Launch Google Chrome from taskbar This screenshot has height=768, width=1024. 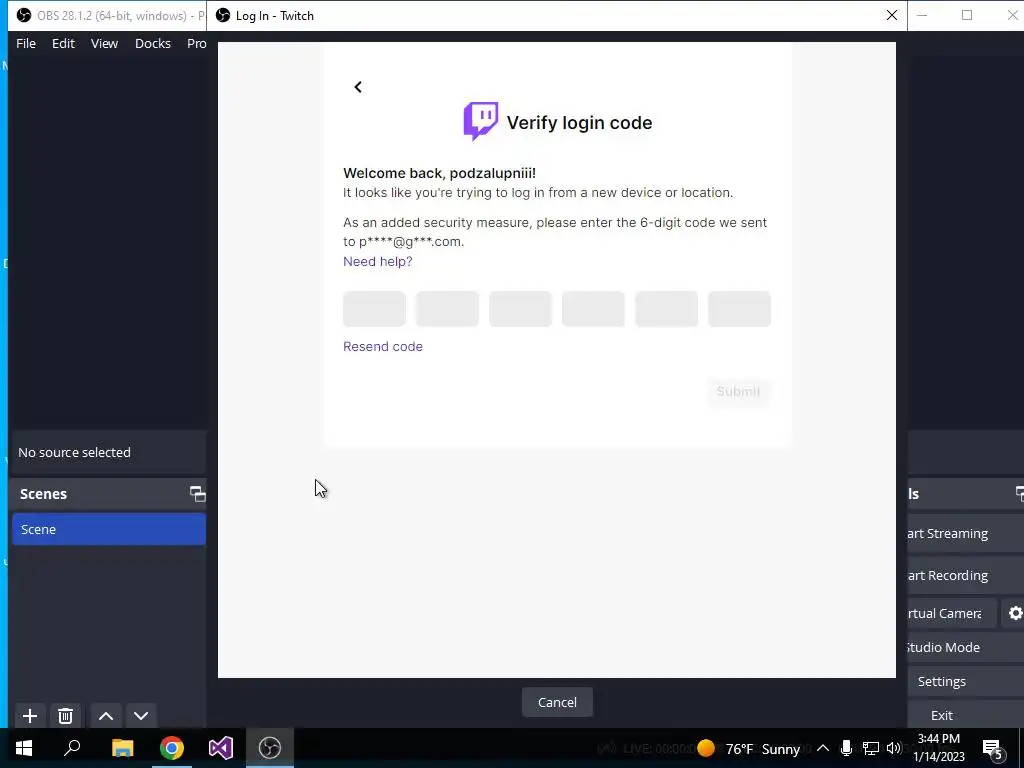[x=172, y=748]
